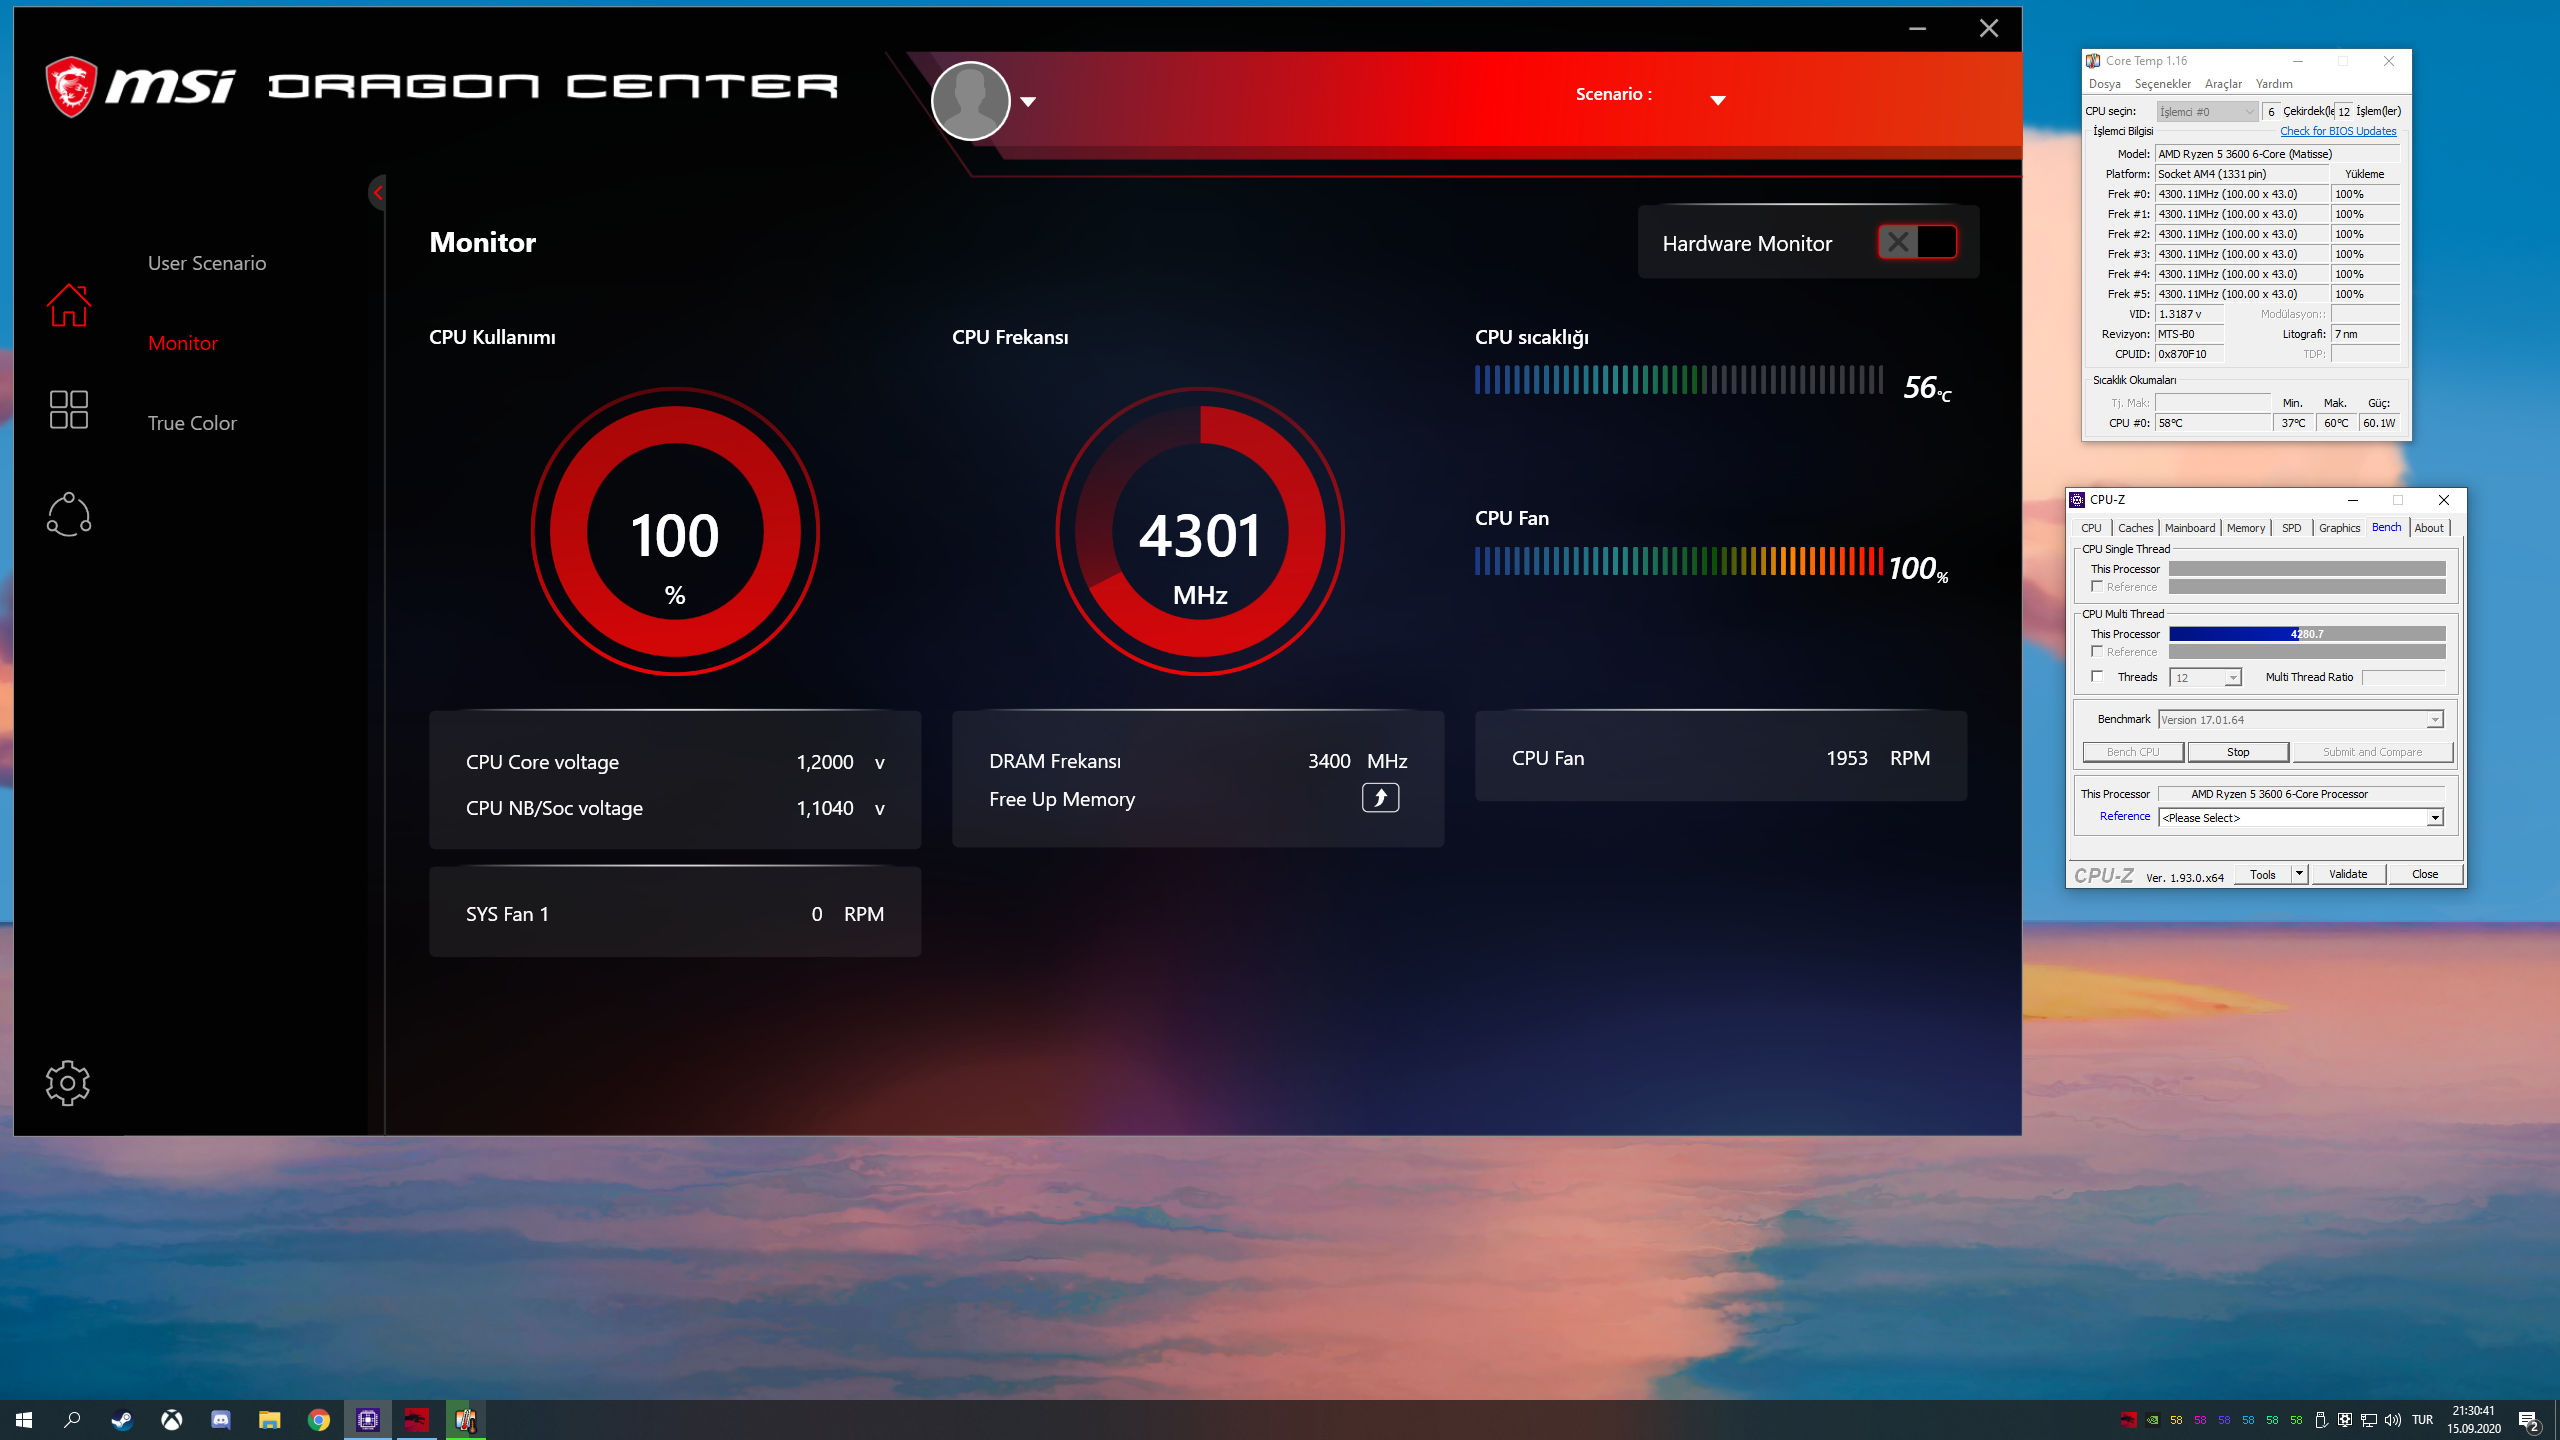Open Xbox app from the taskbar

[172, 1420]
